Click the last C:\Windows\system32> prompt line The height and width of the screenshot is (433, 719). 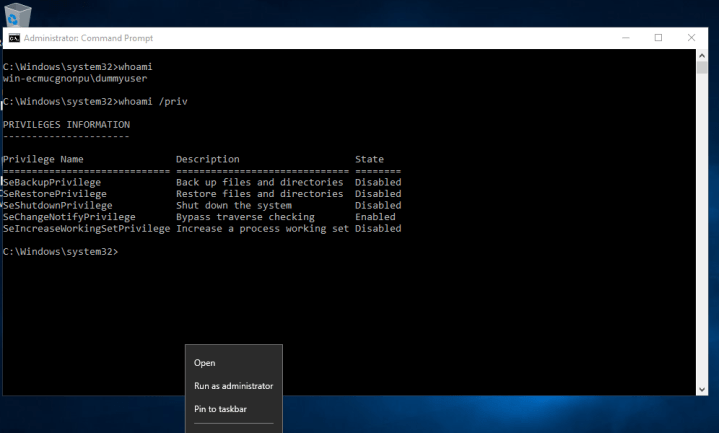[x=60, y=251]
